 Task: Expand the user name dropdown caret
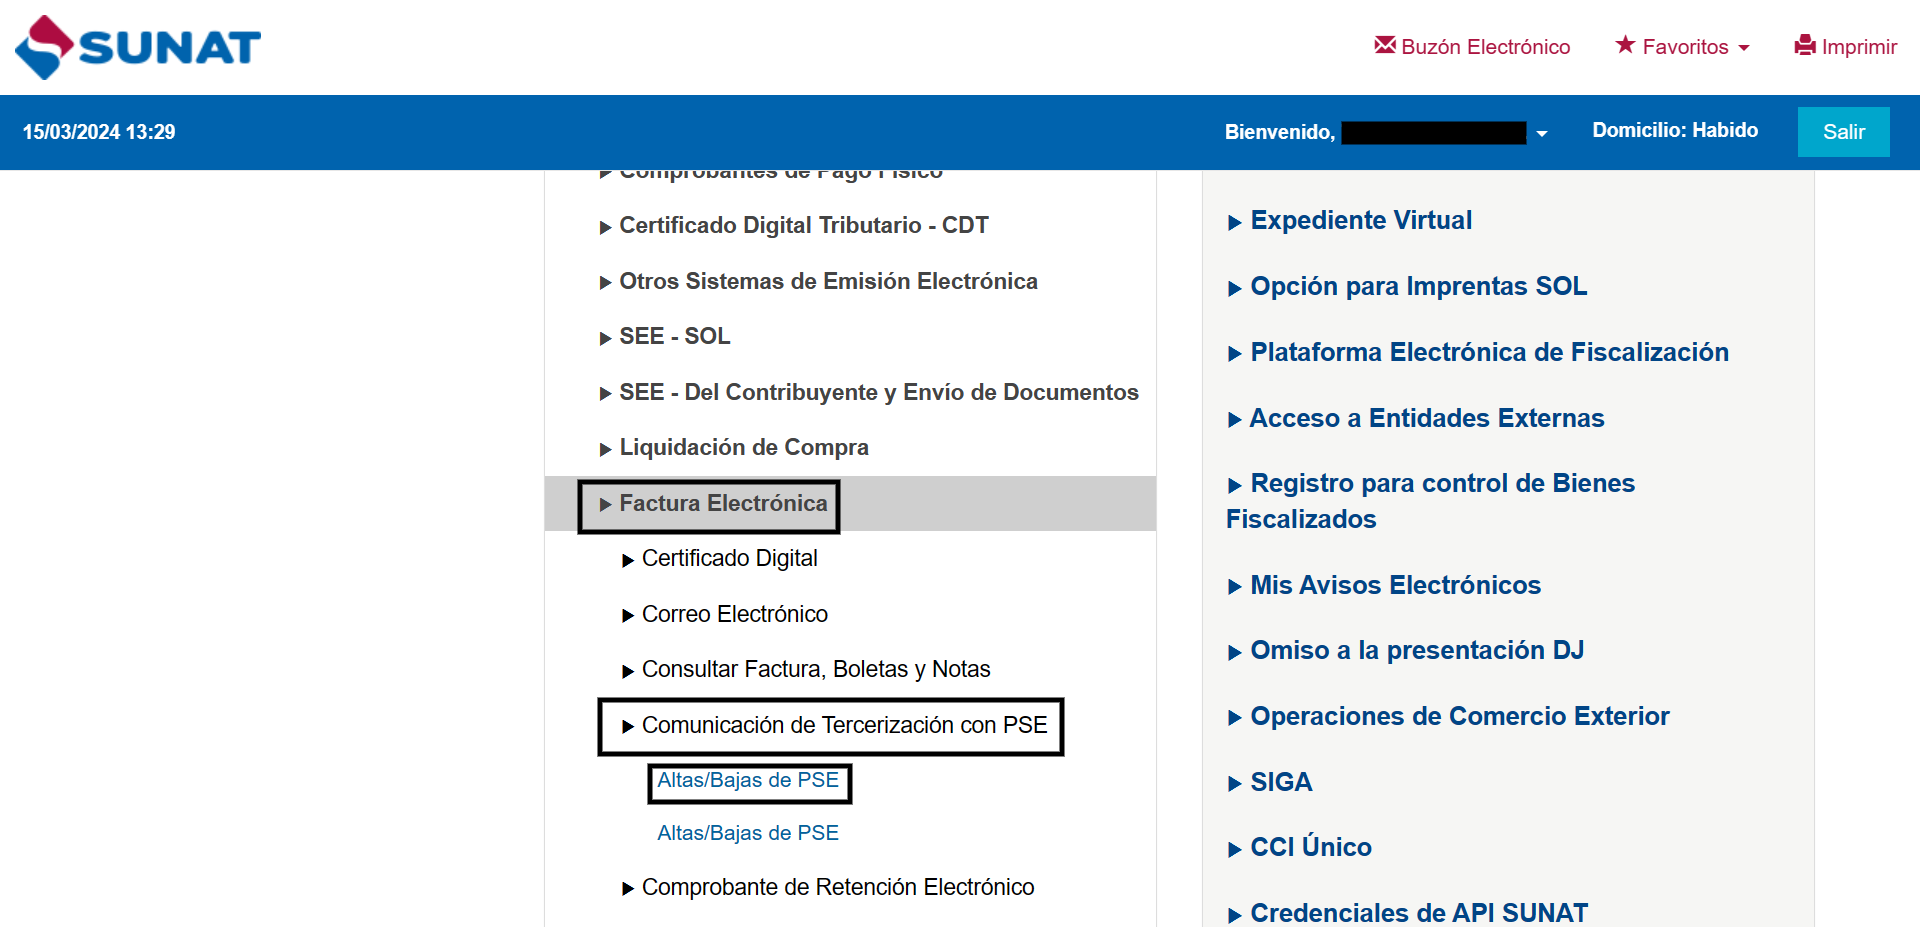1542,133
